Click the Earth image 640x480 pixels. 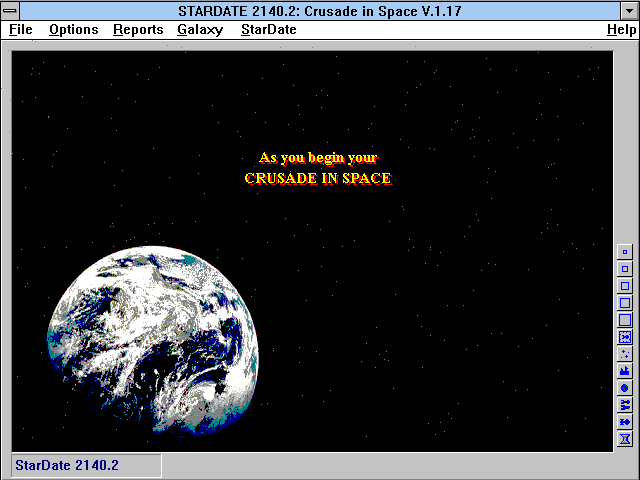pyautogui.click(x=152, y=341)
